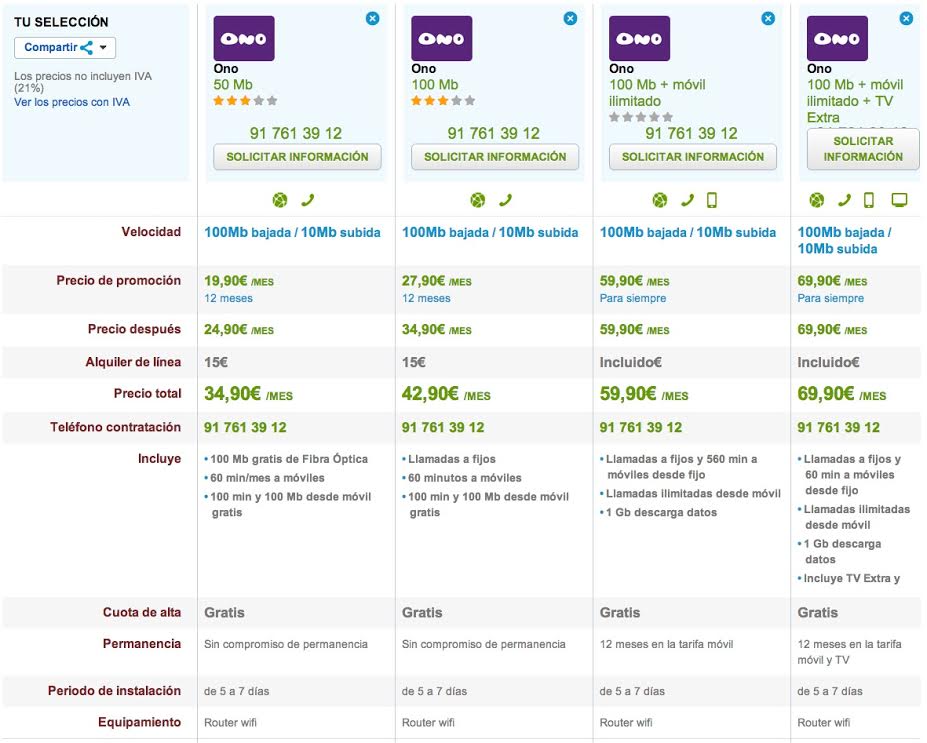
Task: Click the '34,90€ /MES' total price
Action: click(x=248, y=394)
